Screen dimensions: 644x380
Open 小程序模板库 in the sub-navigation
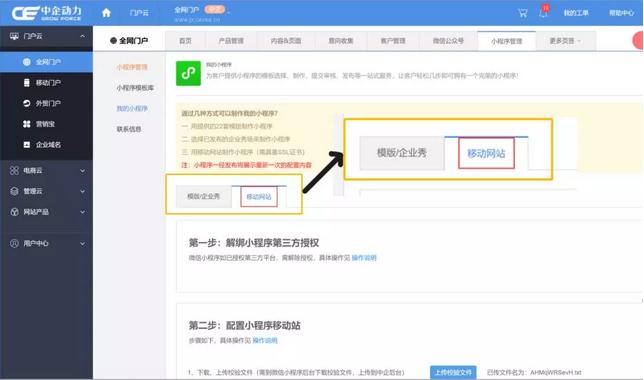tap(135, 88)
